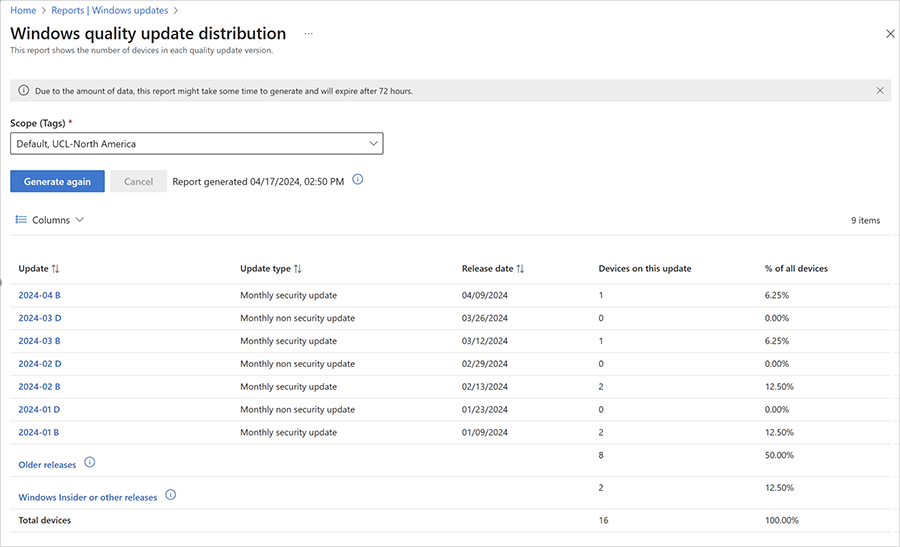900x547 pixels.
Task: Click the info icon beside Older releases
Action: [90, 462]
